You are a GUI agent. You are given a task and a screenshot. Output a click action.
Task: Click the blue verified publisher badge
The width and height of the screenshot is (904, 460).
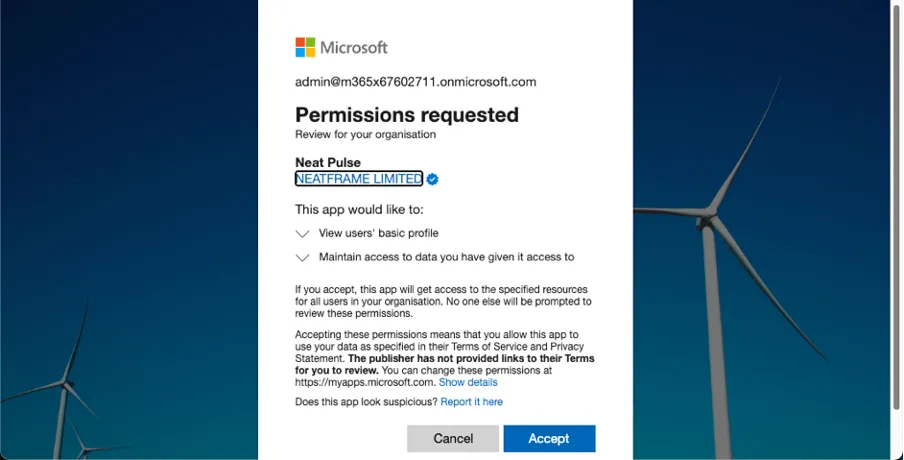[x=433, y=179]
